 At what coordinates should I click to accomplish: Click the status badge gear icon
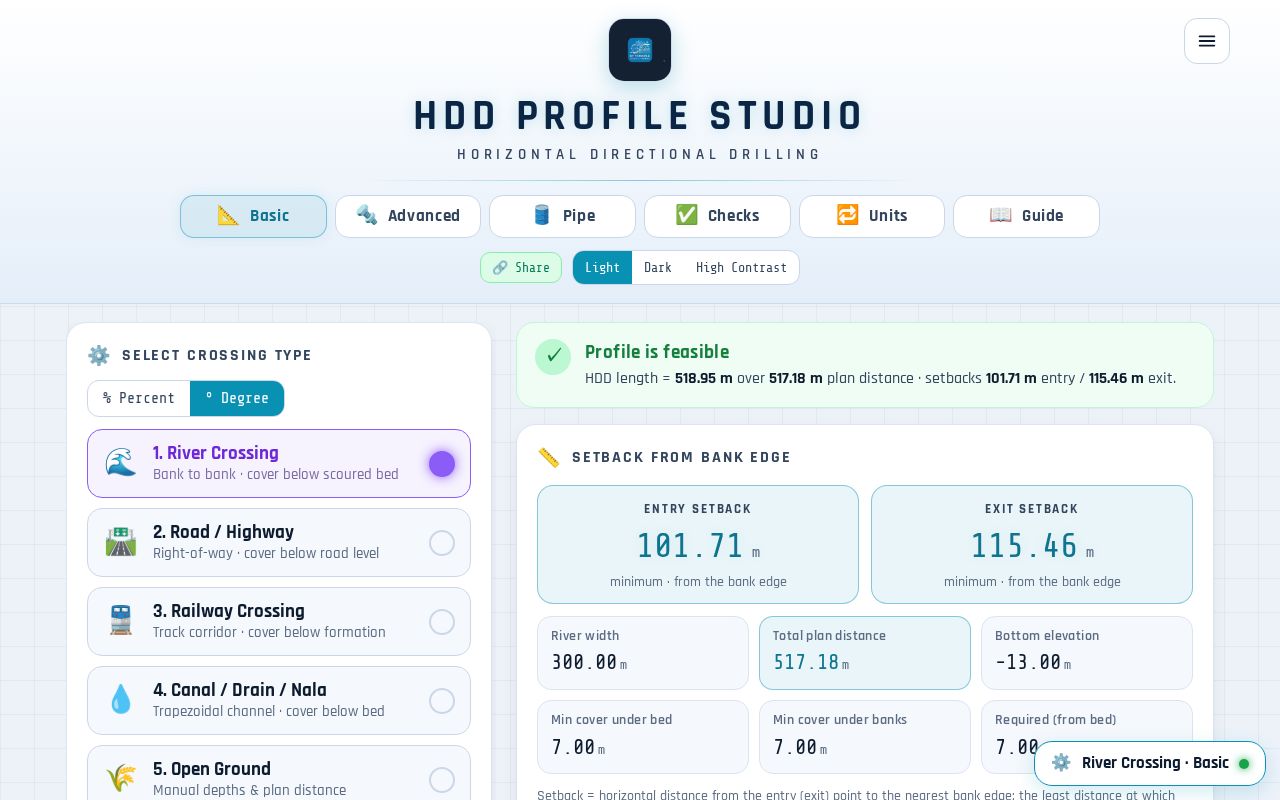1061,763
